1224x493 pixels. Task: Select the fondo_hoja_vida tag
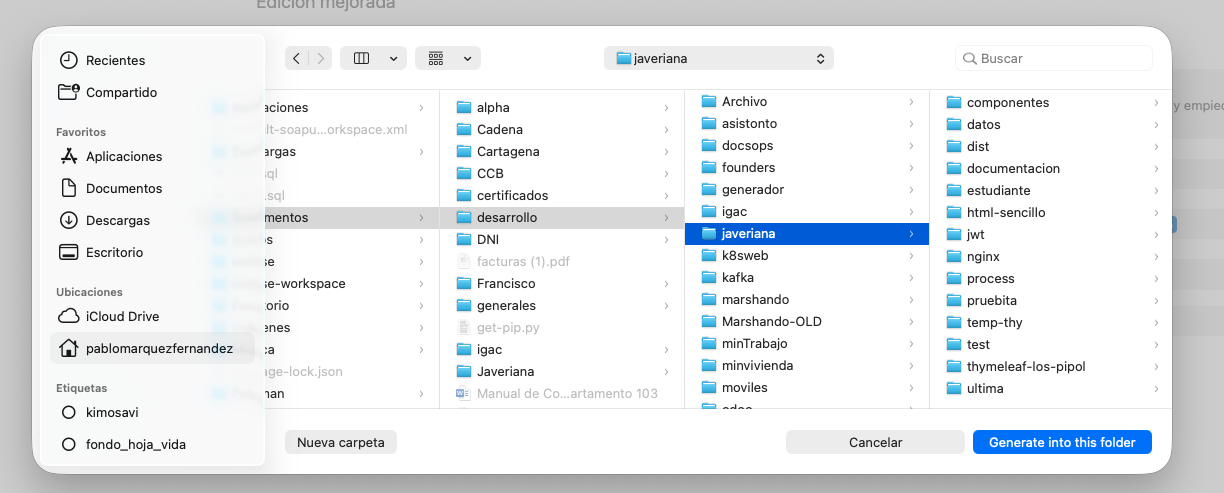(124, 444)
